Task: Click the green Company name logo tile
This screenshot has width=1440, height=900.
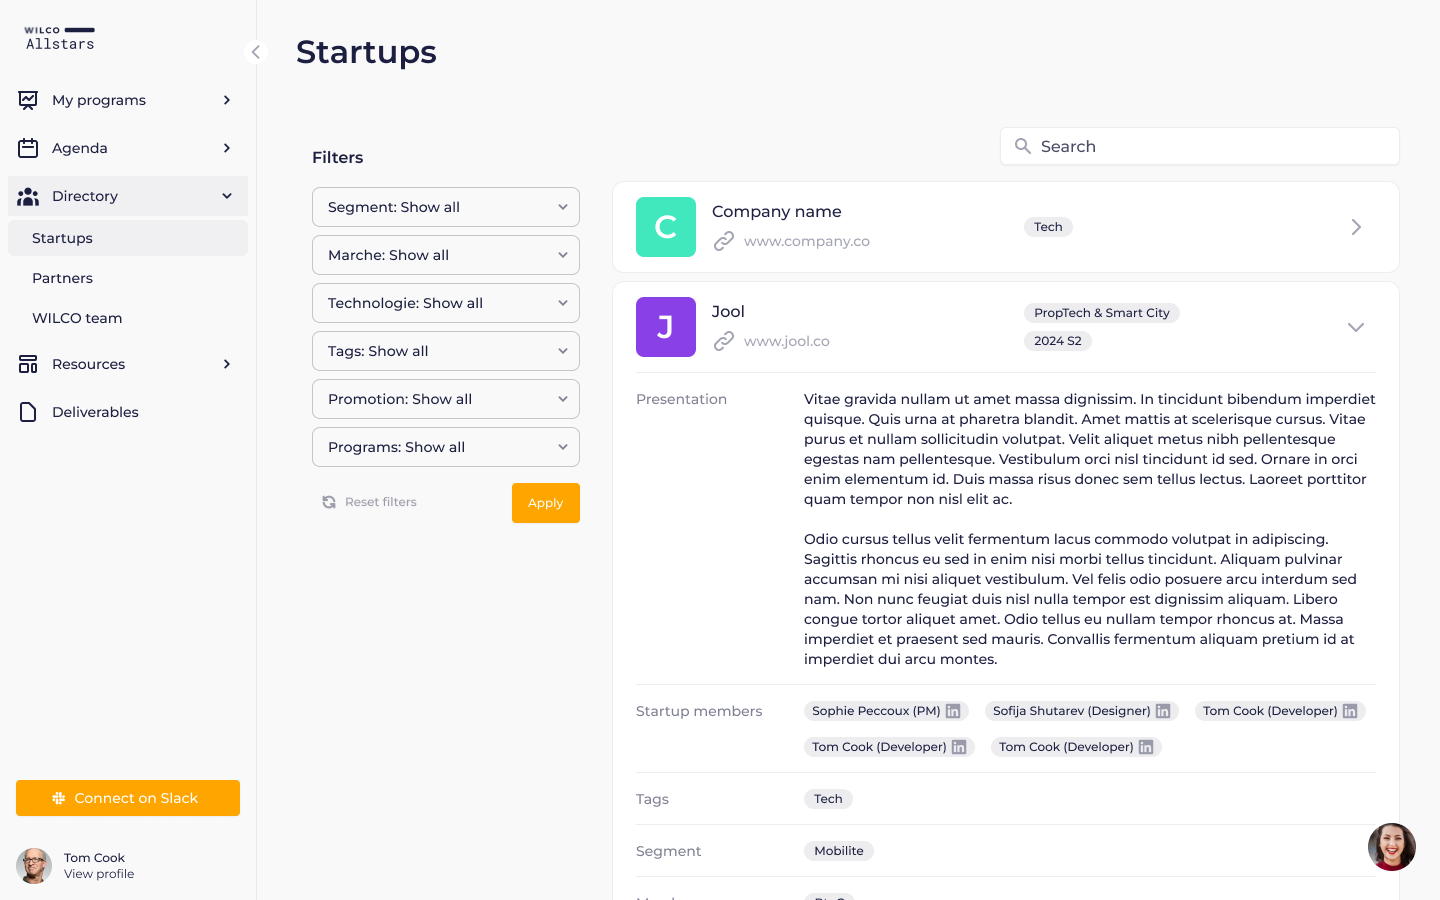Action: pyautogui.click(x=666, y=227)
